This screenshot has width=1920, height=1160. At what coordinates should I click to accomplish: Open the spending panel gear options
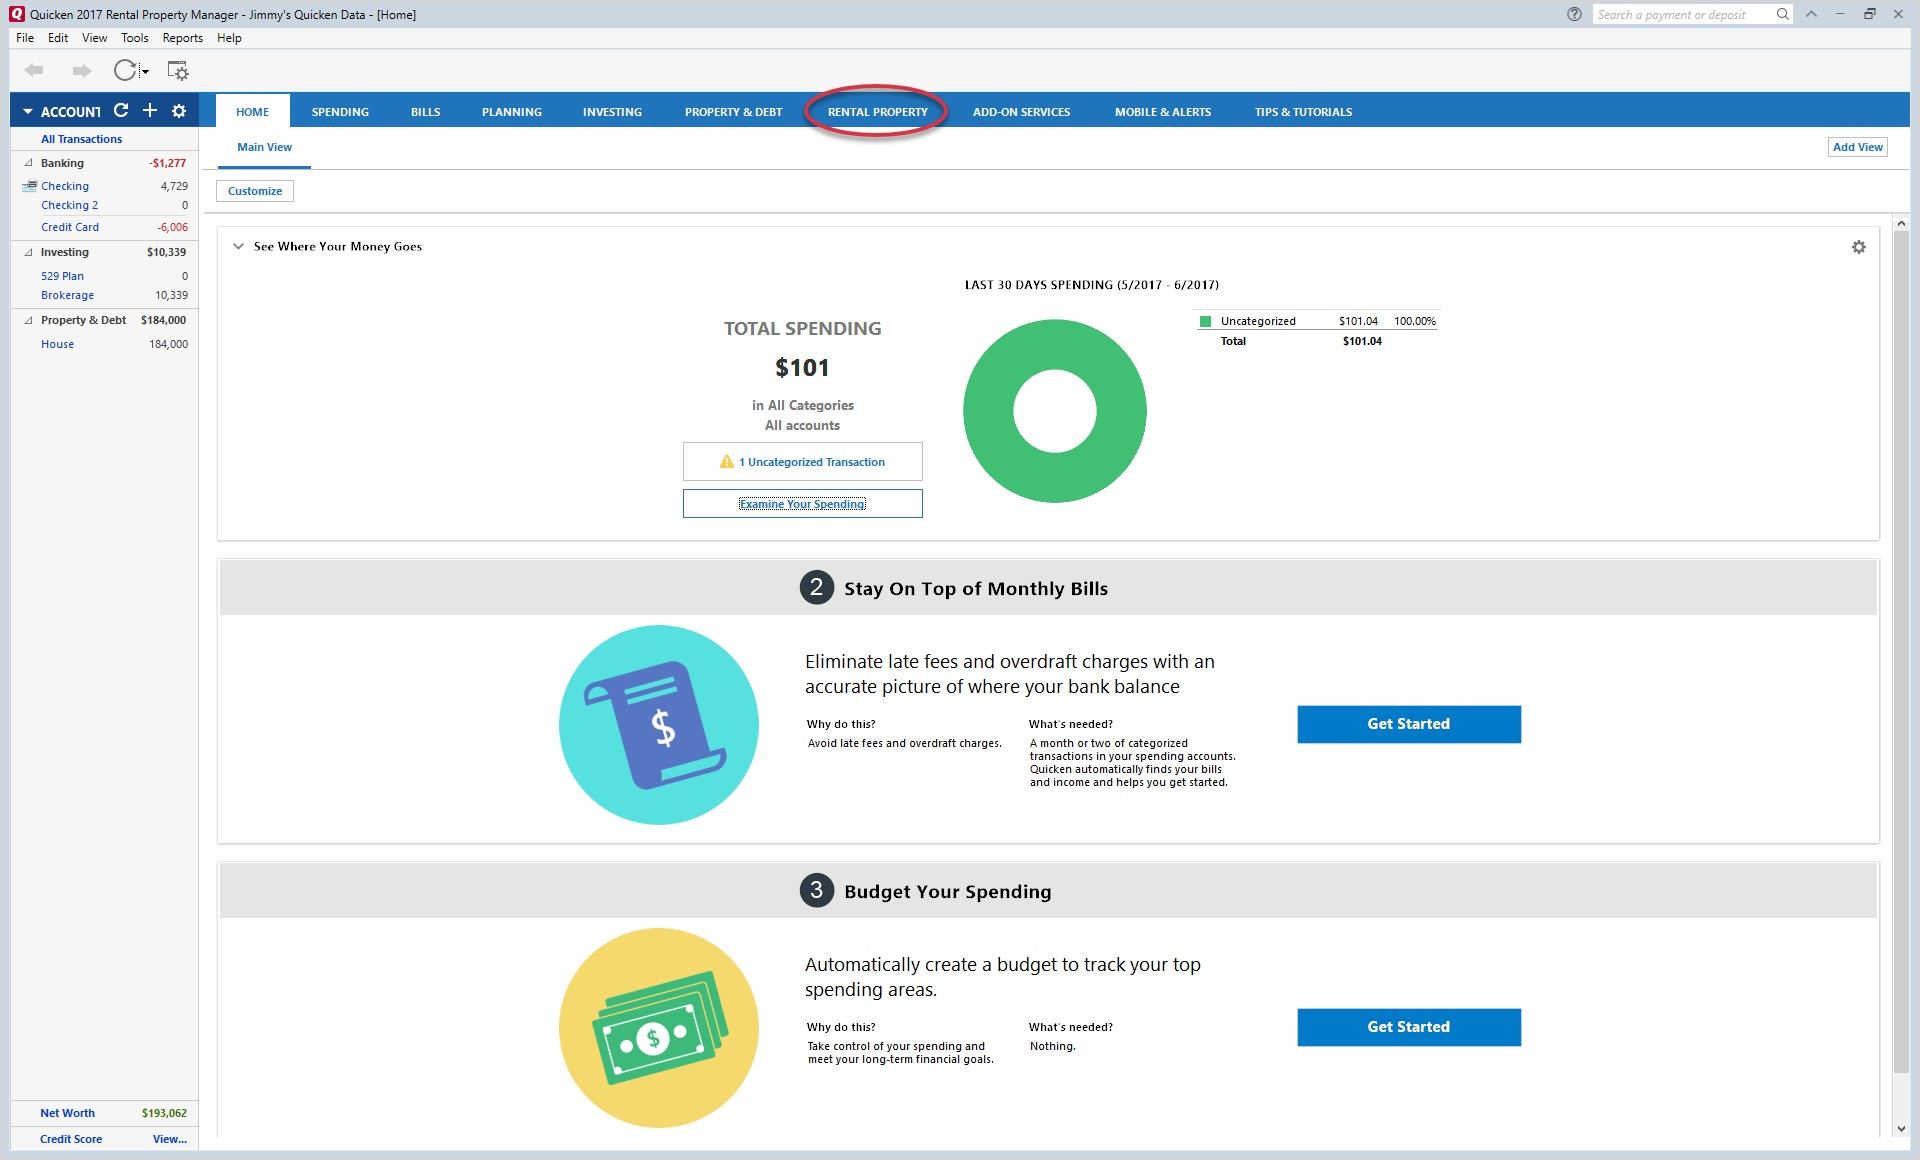pyautogui.click(x=1858, y=247)
